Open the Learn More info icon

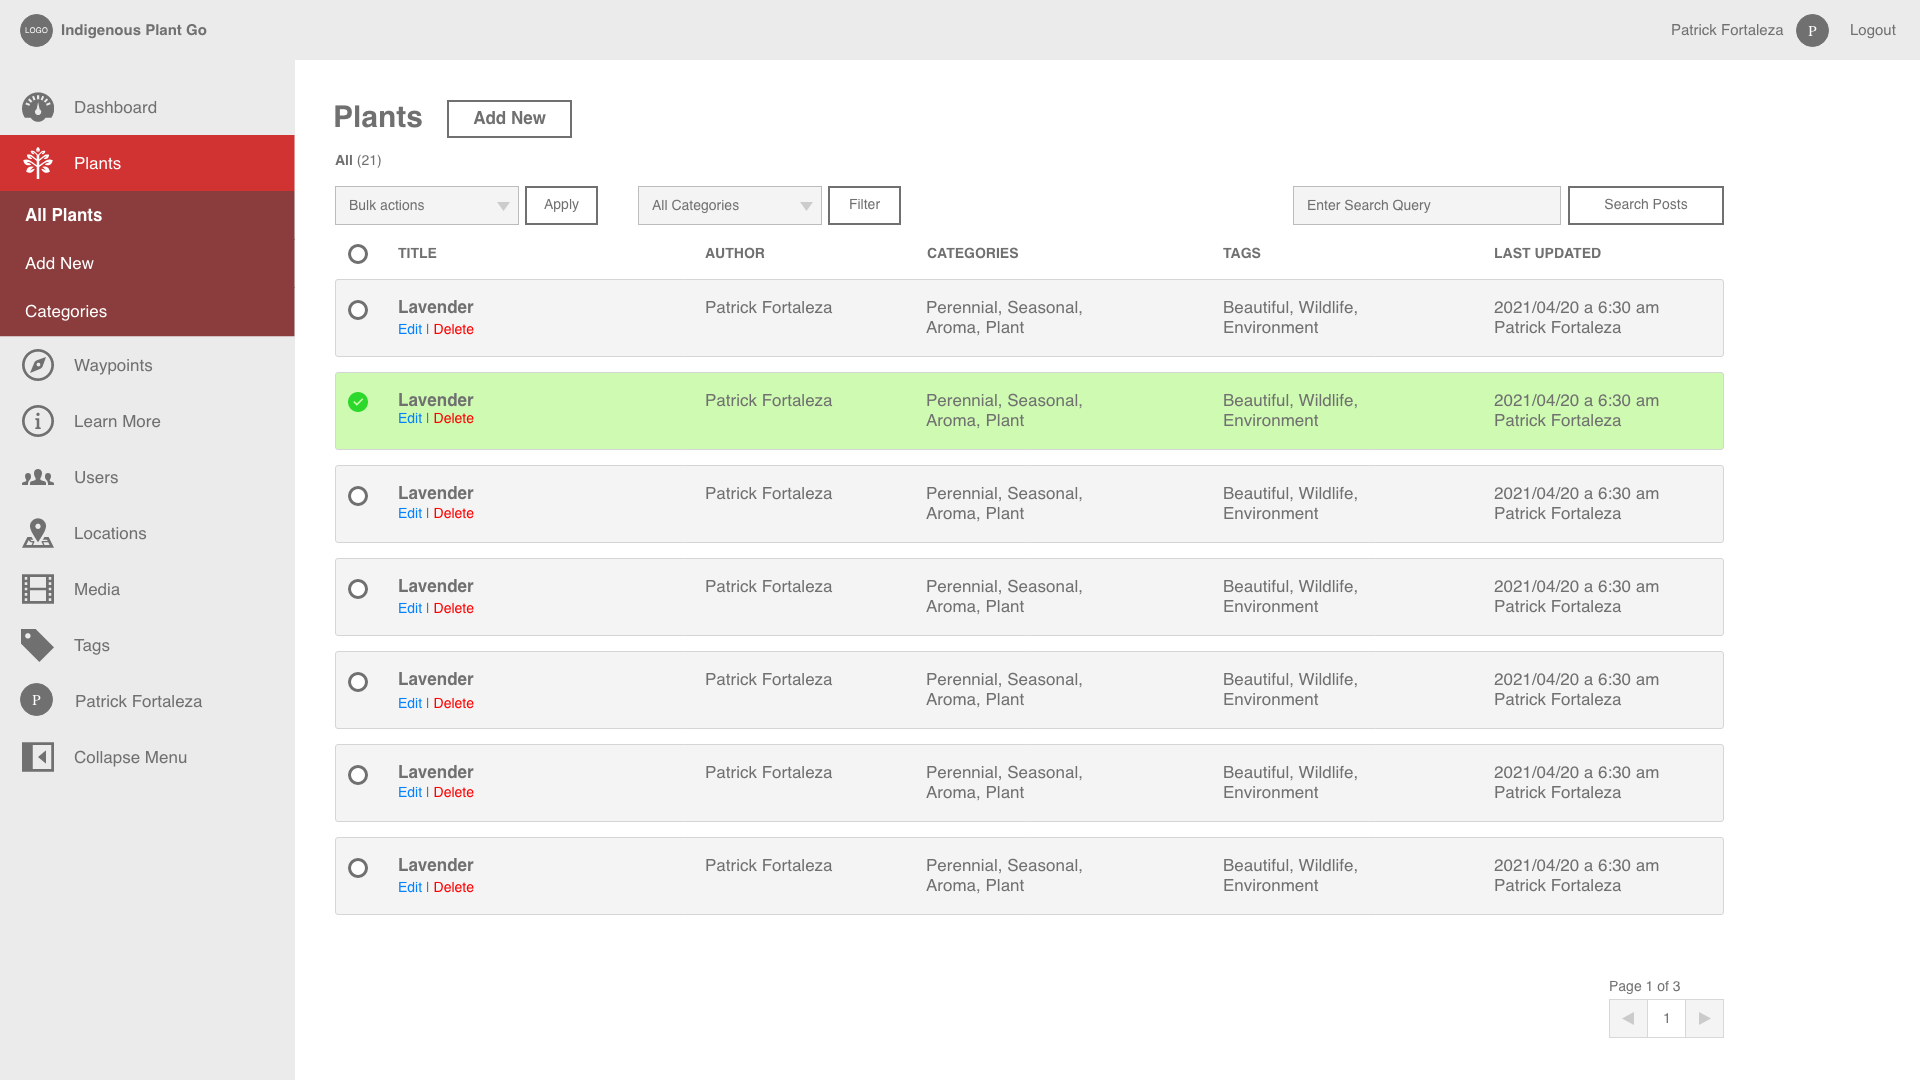click(x=38, y=421)
